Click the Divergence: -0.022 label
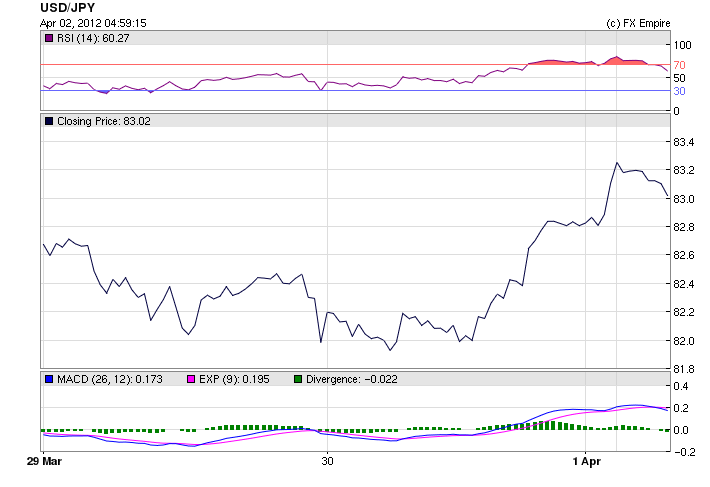Image resolution: width=710 pixels, height=487 pixels. point(352,379)
